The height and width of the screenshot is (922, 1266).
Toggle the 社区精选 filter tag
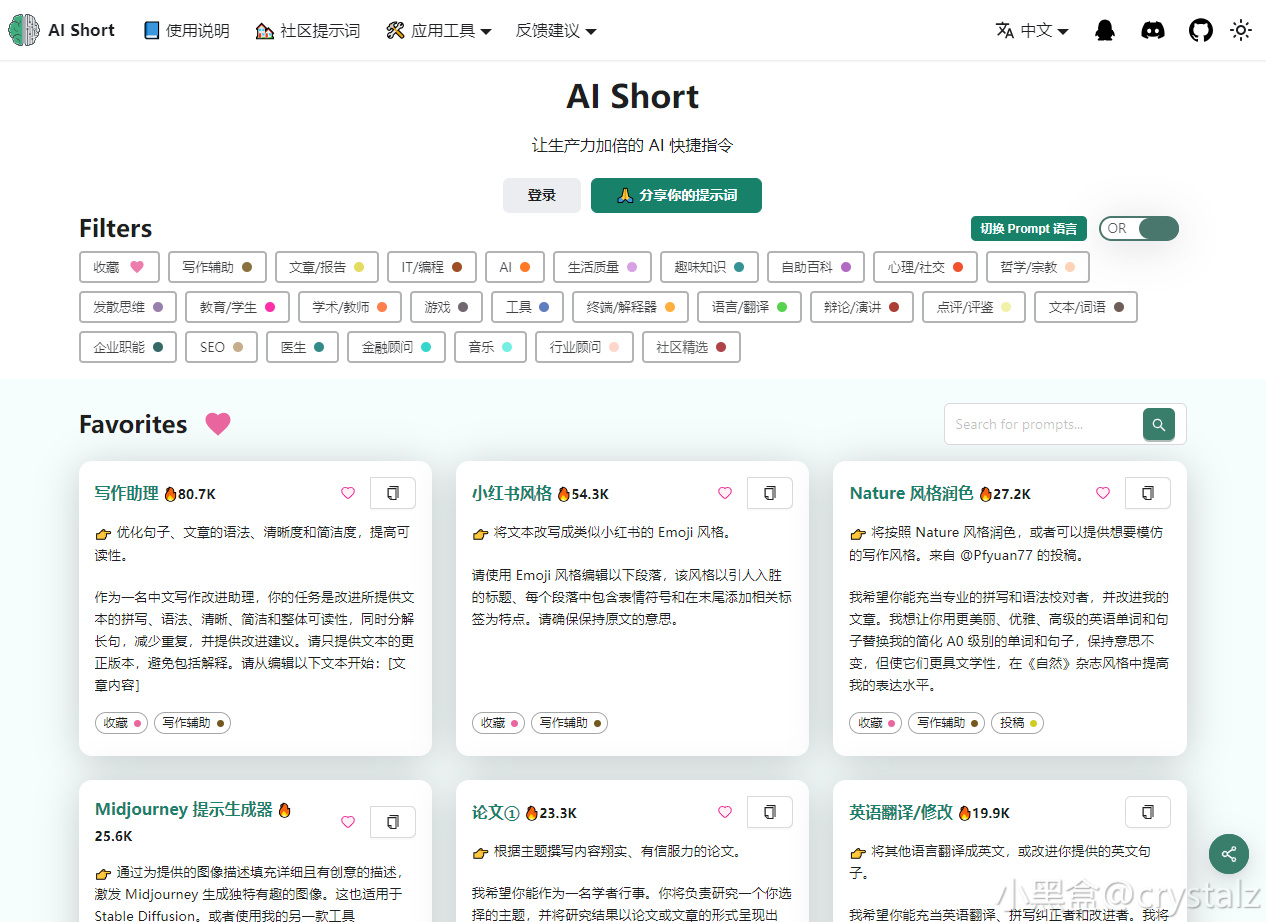(691, 347)
